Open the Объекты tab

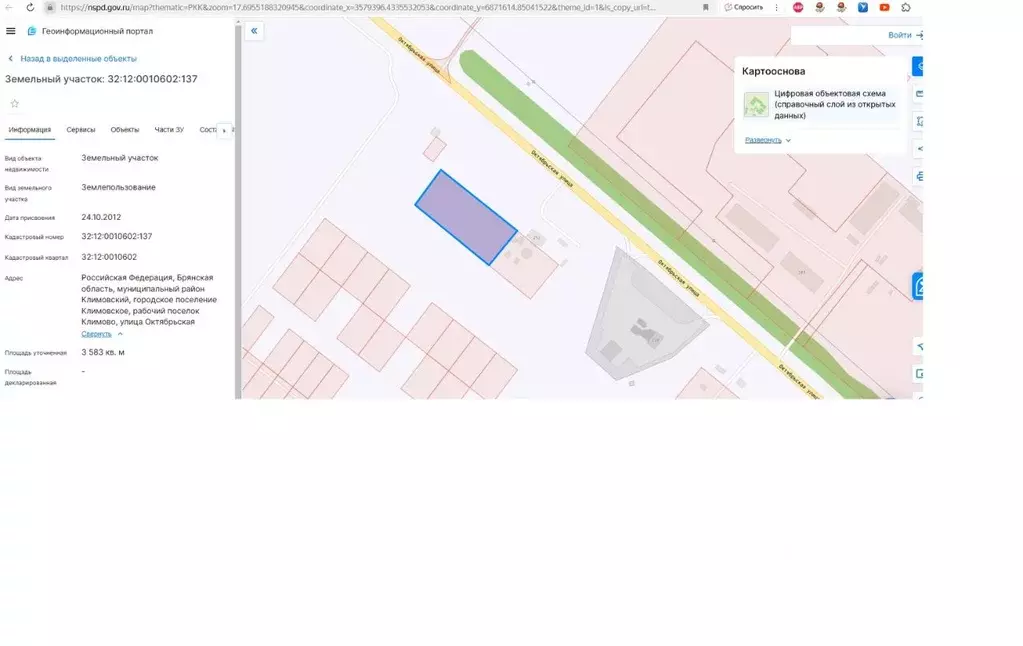click(125, 130)
